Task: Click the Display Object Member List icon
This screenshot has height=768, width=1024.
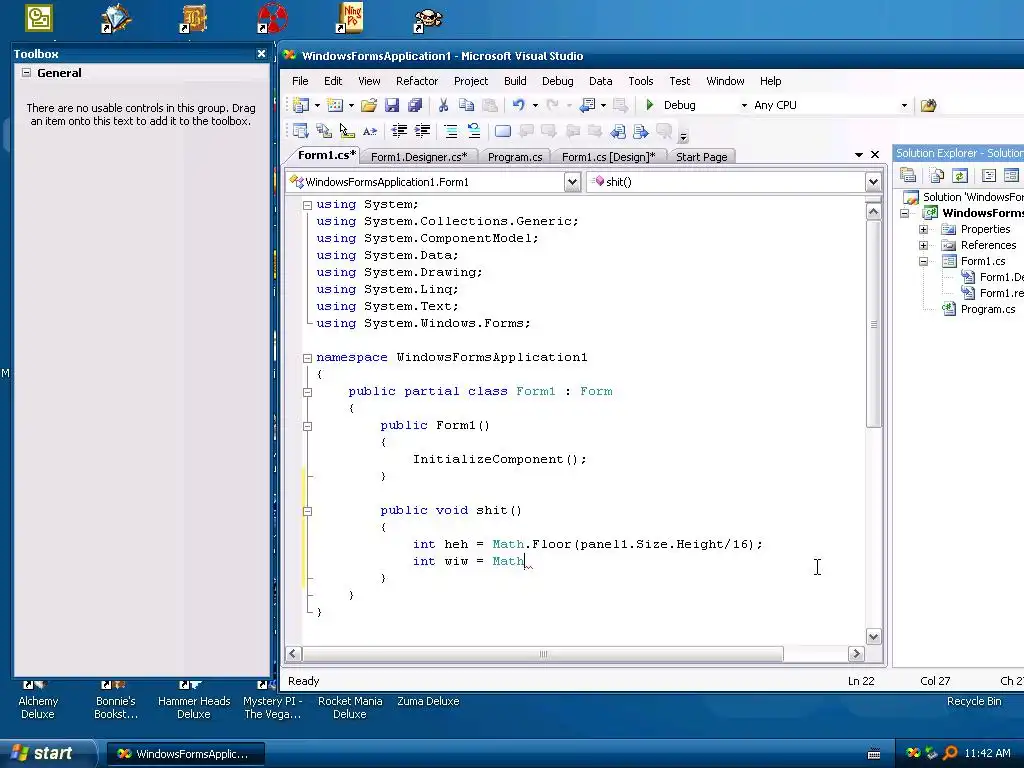Action: (300, 131)
